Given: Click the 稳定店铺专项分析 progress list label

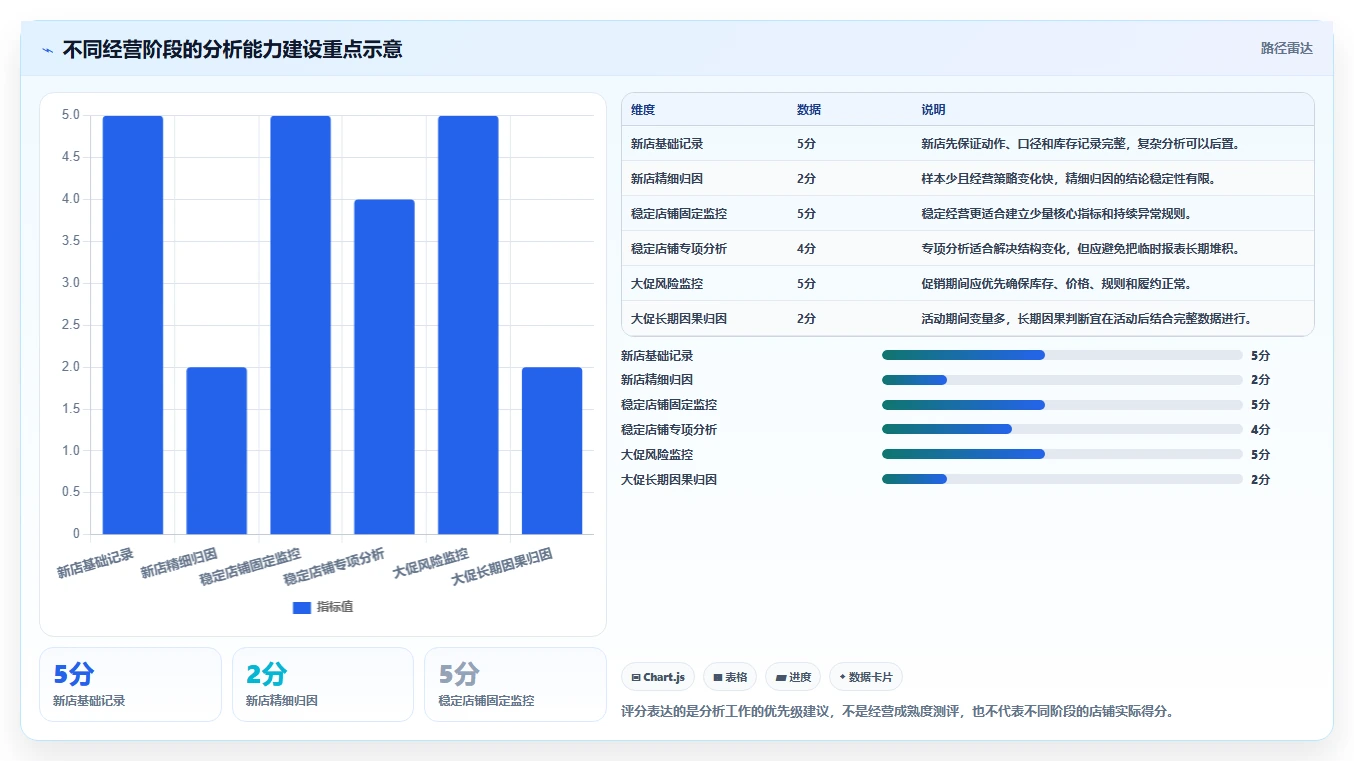Looking at the screenshot, I should [669, 430].
